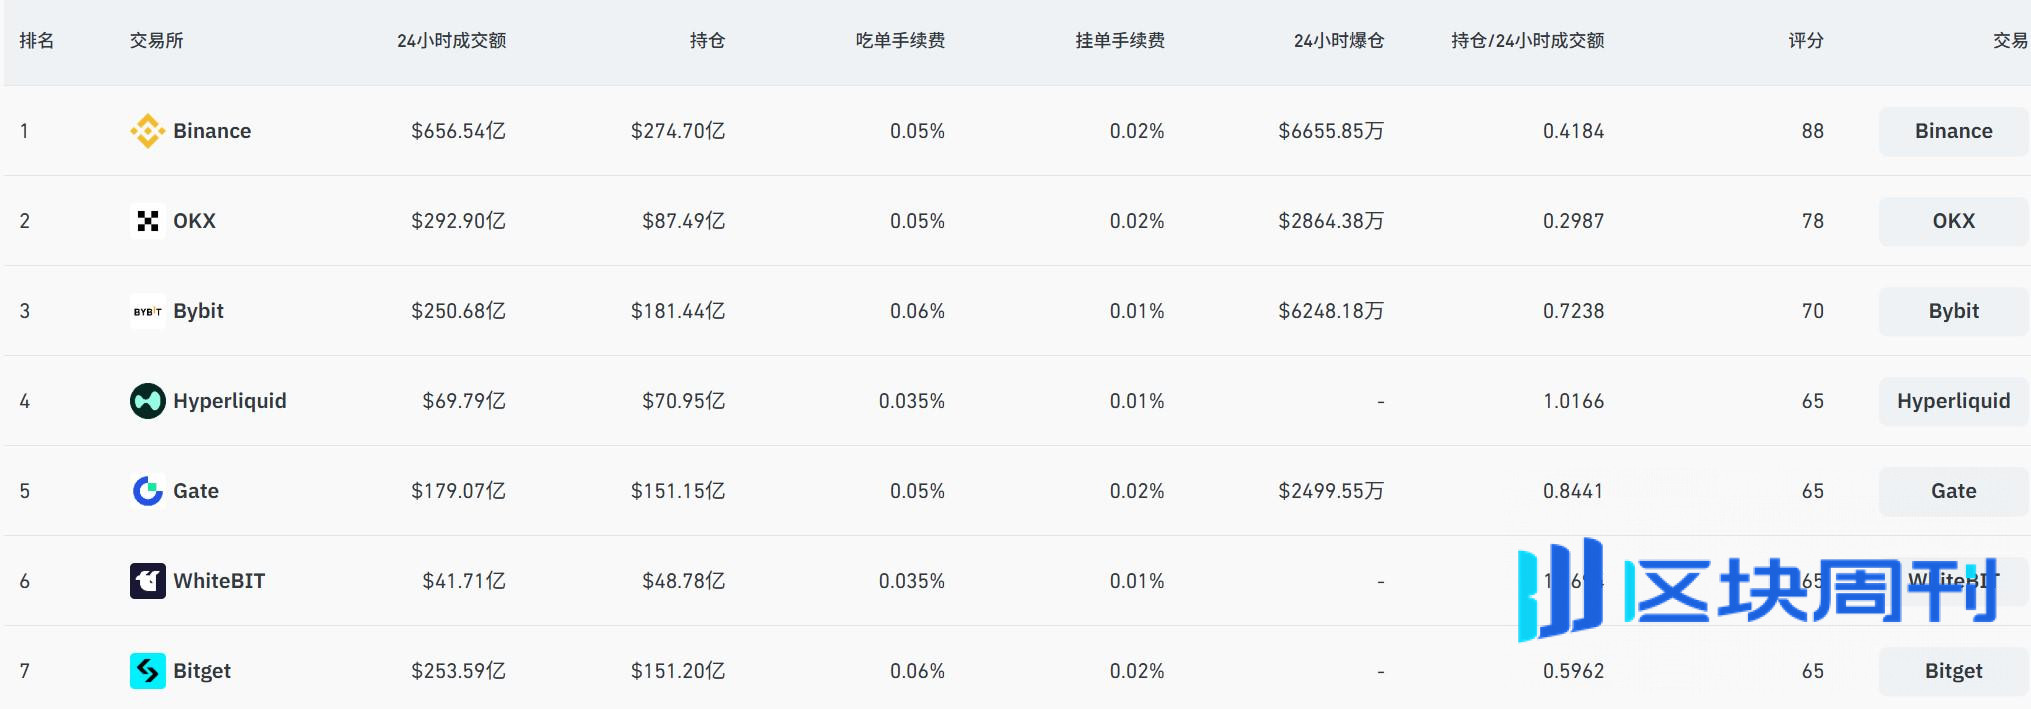Screen dimensions: 2031x709
Task: Sort by 24小时爆仓 column header
Action: tap(1339, 41)
